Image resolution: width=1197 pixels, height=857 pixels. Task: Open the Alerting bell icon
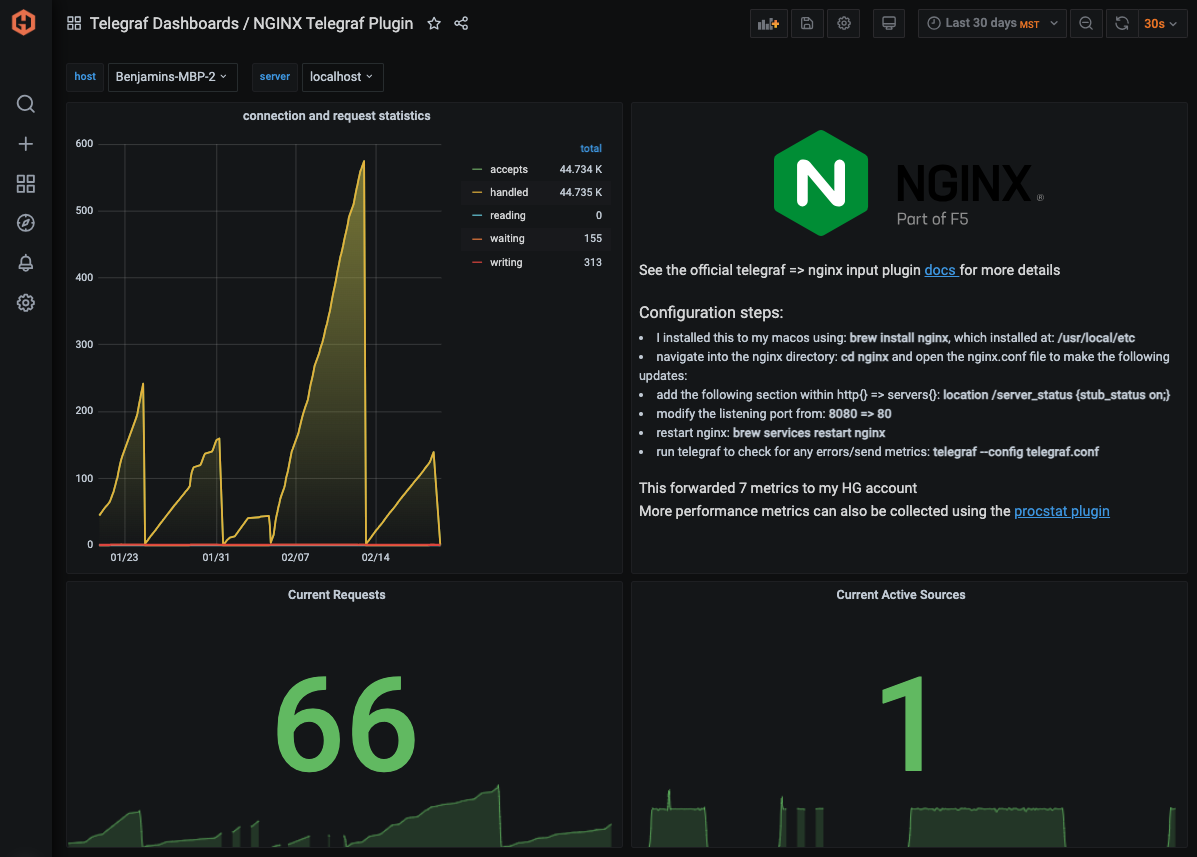coord(25,263)
